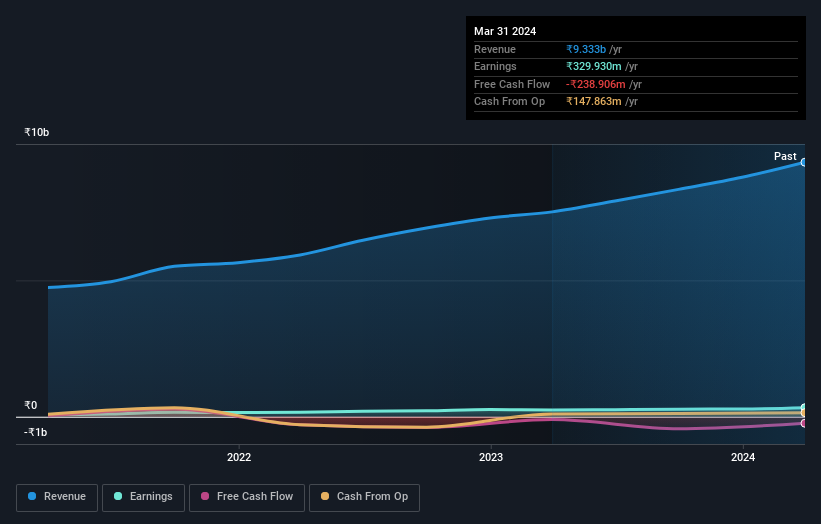Screen dimensions: 821x524
Task: Click the Free Cash Flow label in tooltip
Action: pyautogui.click(x=512, y=84)
